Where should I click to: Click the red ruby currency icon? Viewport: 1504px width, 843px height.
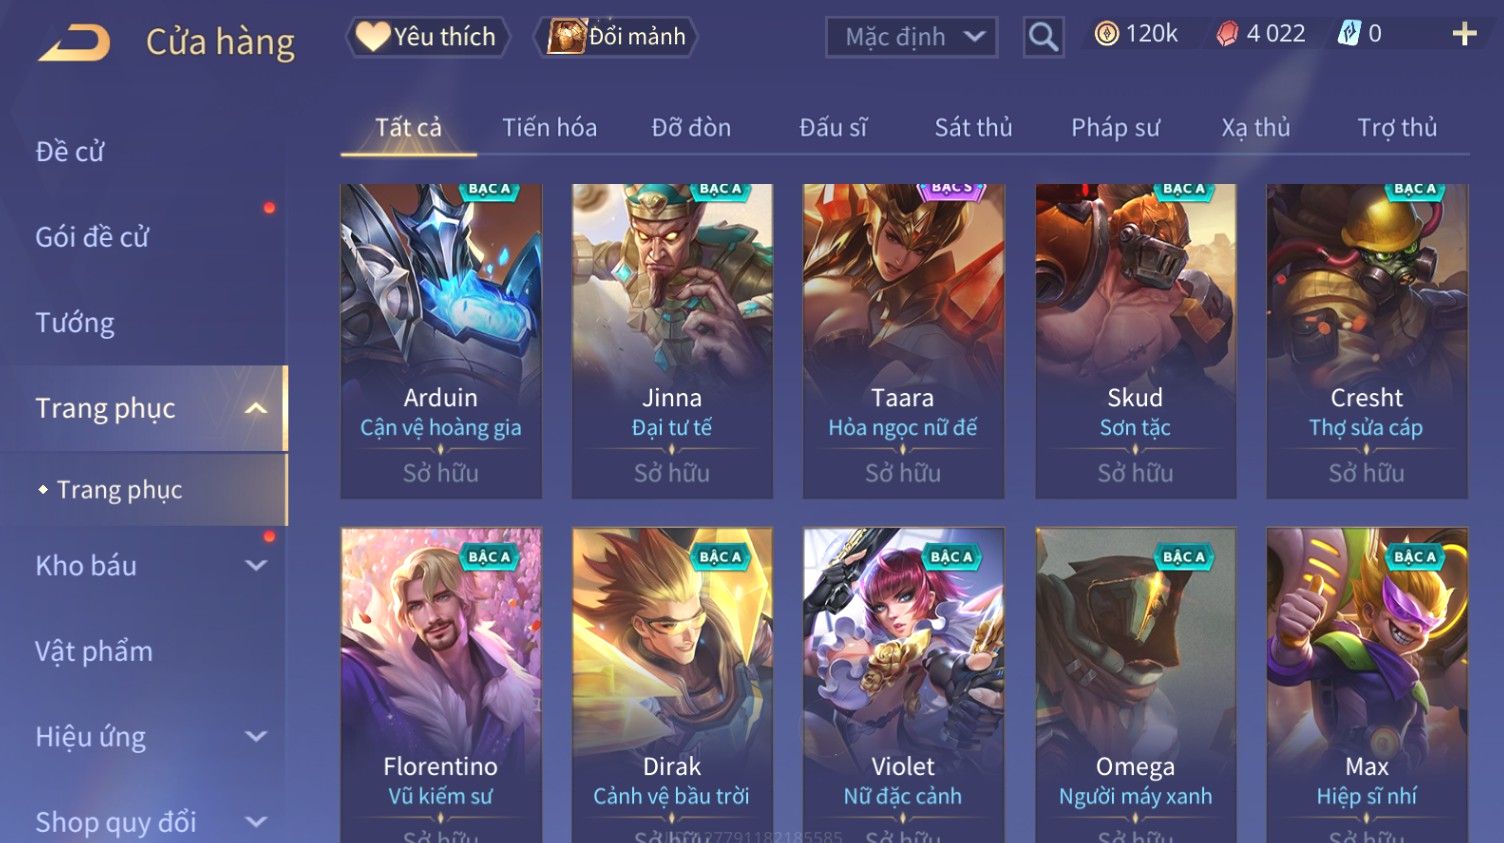[x=1227, y=34]
